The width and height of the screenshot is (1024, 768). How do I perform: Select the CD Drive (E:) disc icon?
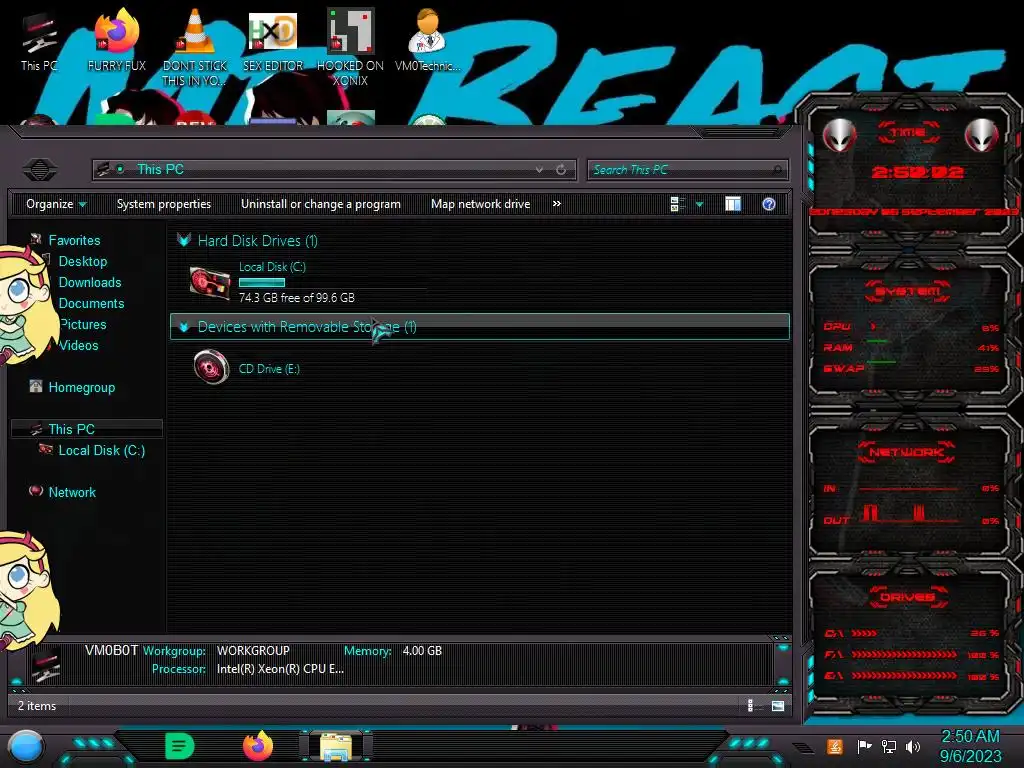tap(211, 367)
